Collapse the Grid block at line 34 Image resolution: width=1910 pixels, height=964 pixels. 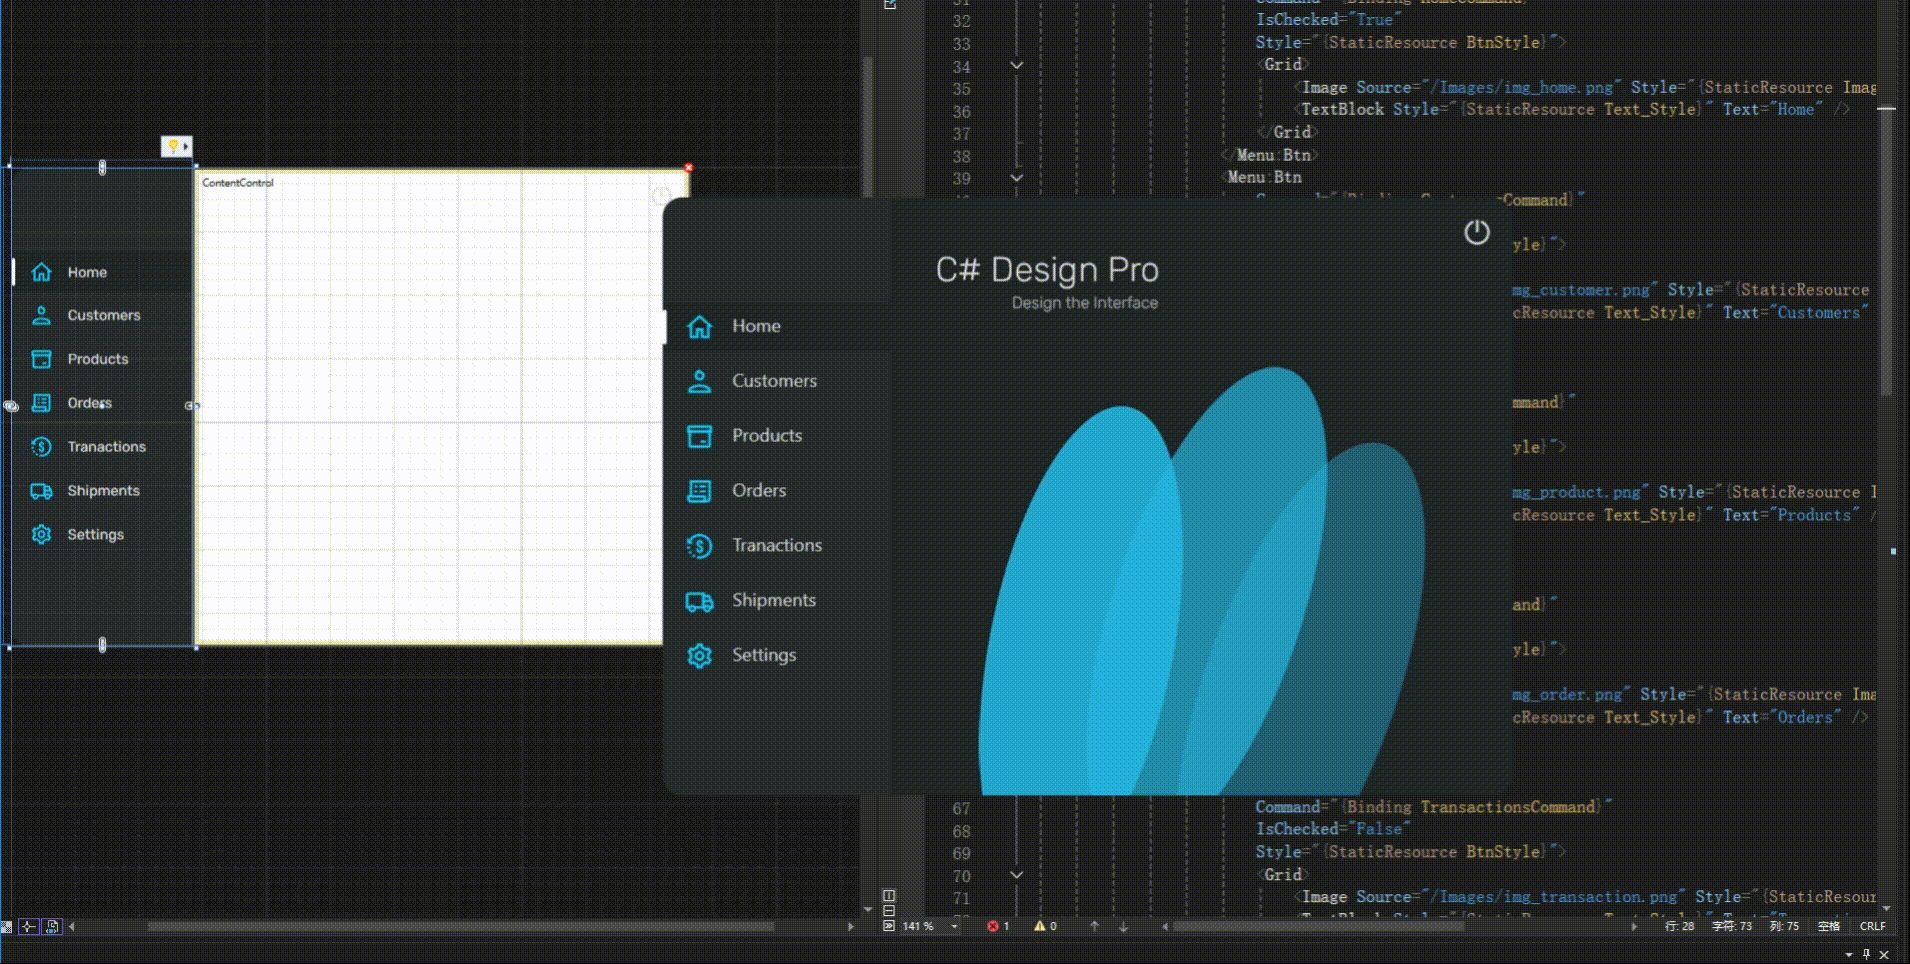tap(1017, 66)
